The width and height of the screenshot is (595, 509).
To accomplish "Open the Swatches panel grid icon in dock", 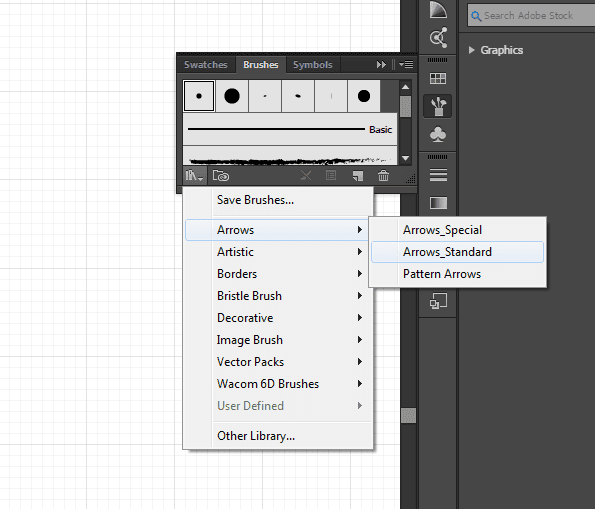I will point(438,79).
